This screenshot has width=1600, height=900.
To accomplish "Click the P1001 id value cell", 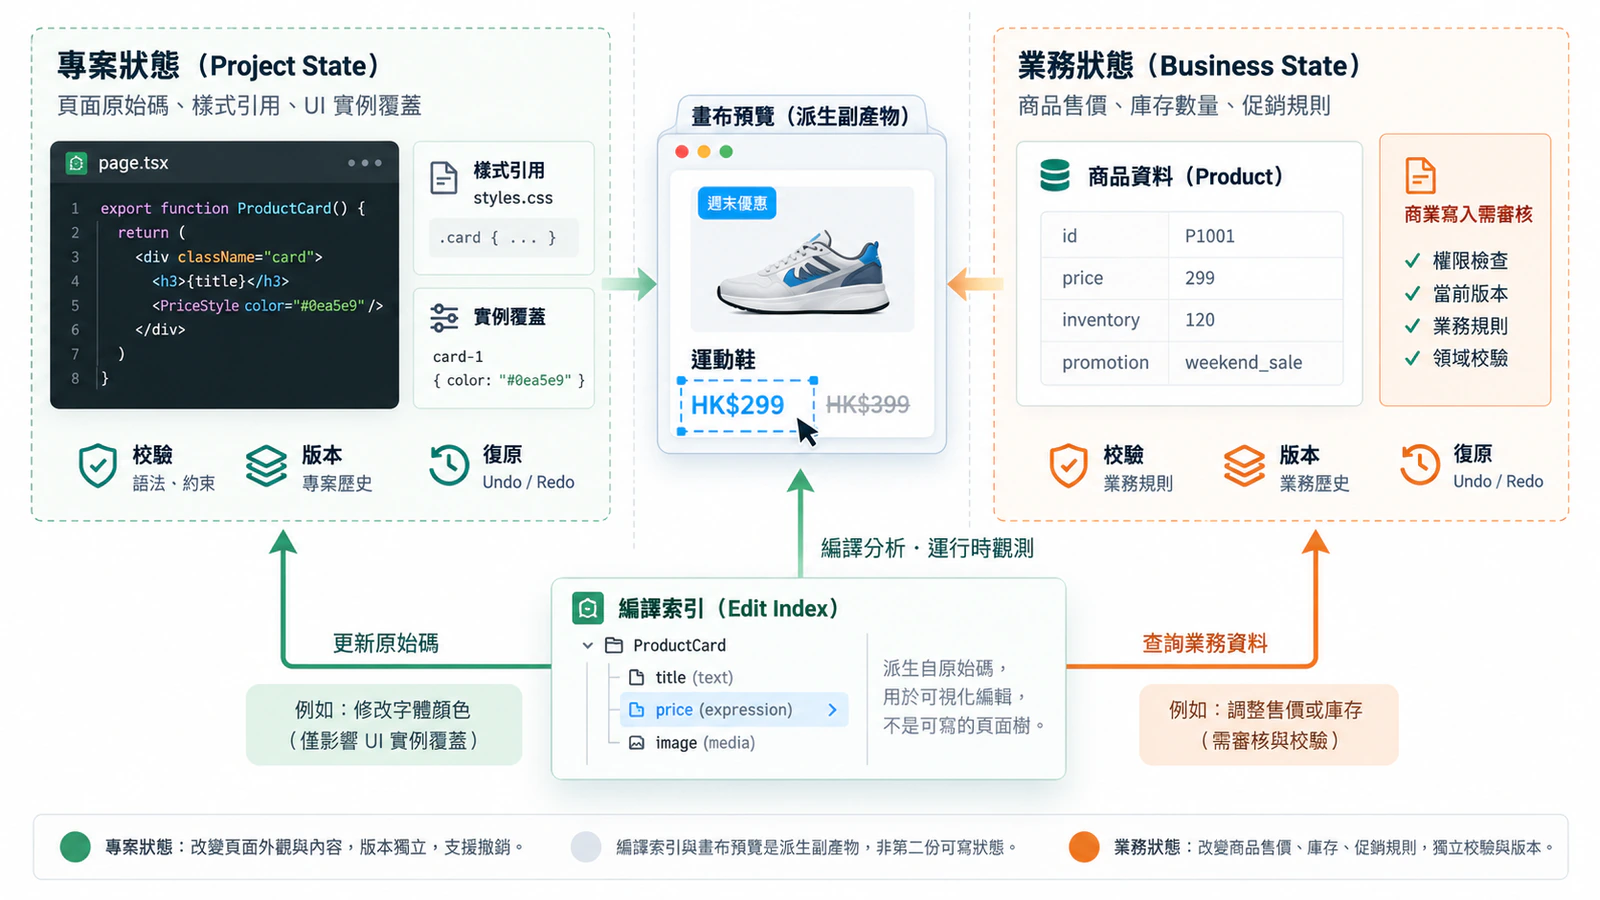I will (x=1255, y=236).
